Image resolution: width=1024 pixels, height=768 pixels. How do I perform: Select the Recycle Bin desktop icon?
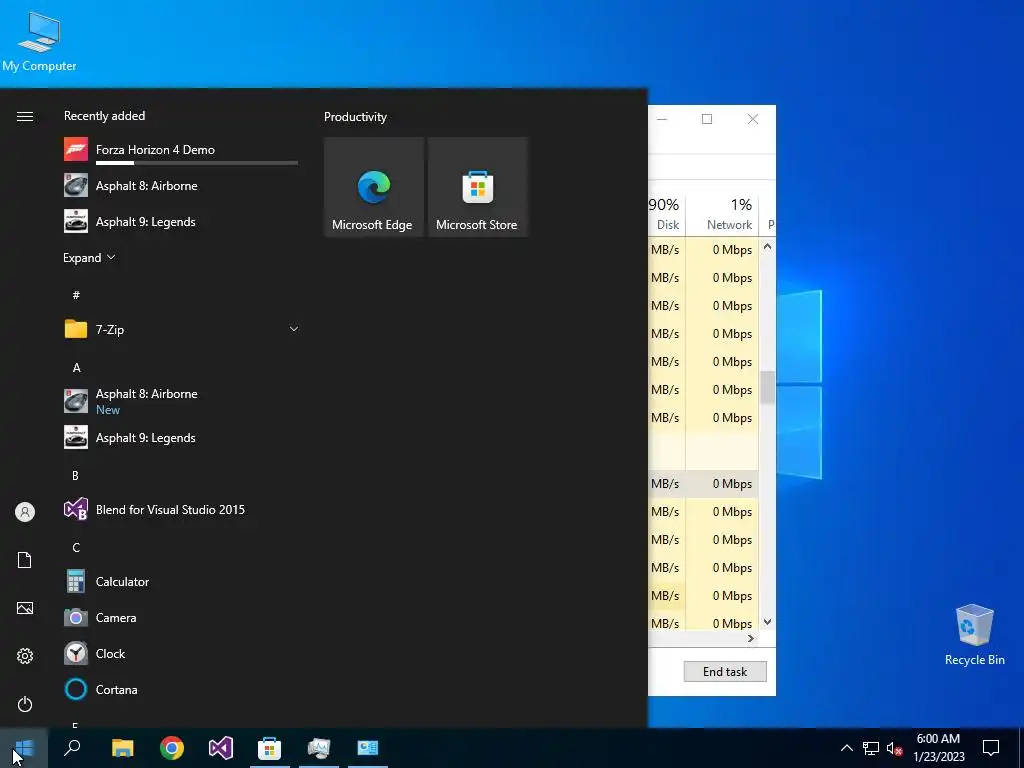tap(974, 635)
